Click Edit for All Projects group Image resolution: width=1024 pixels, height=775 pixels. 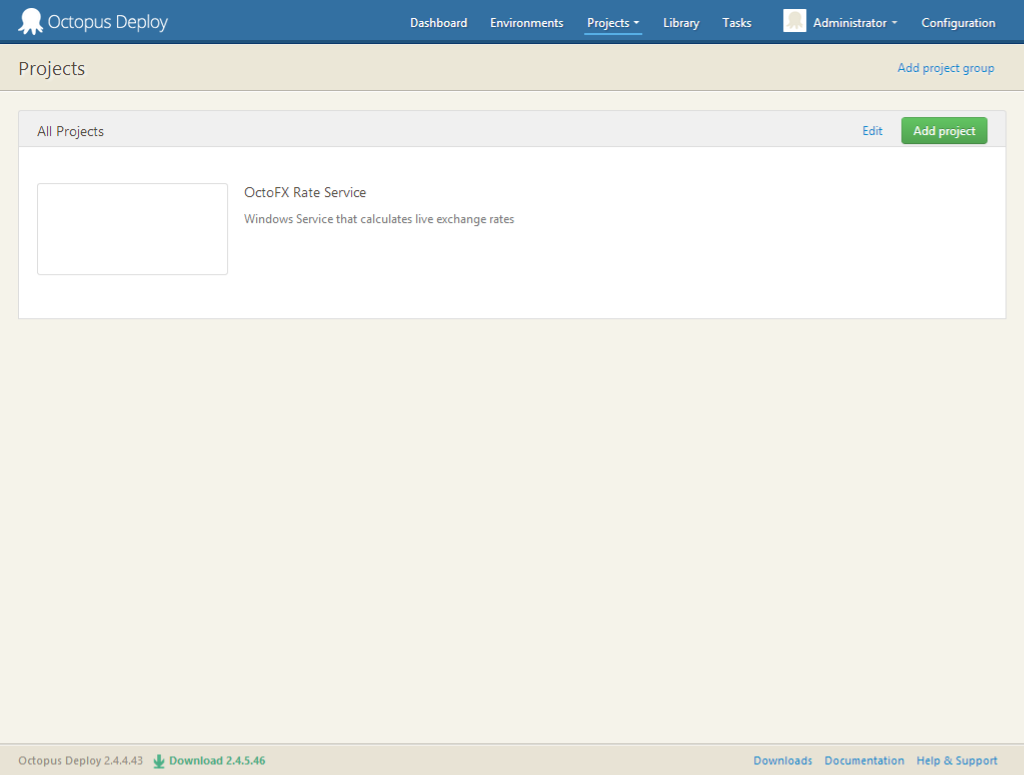[x=872, y=131]
